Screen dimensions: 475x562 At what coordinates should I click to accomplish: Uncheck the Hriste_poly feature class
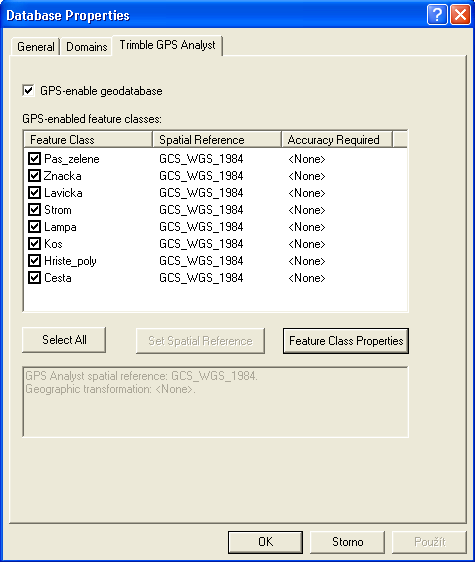tap(34, 260)
